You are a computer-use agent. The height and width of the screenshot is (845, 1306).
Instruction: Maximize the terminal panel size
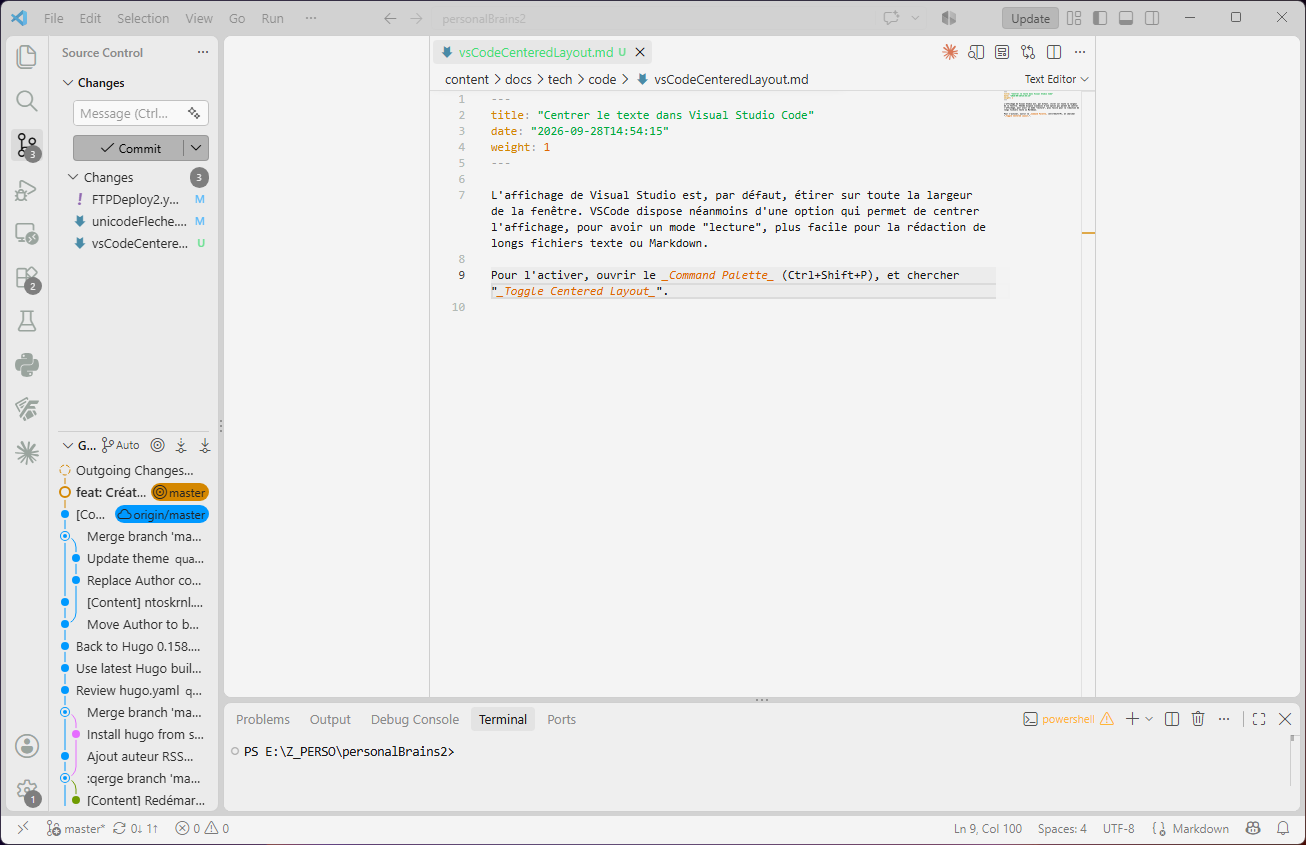pos(1259,719)
